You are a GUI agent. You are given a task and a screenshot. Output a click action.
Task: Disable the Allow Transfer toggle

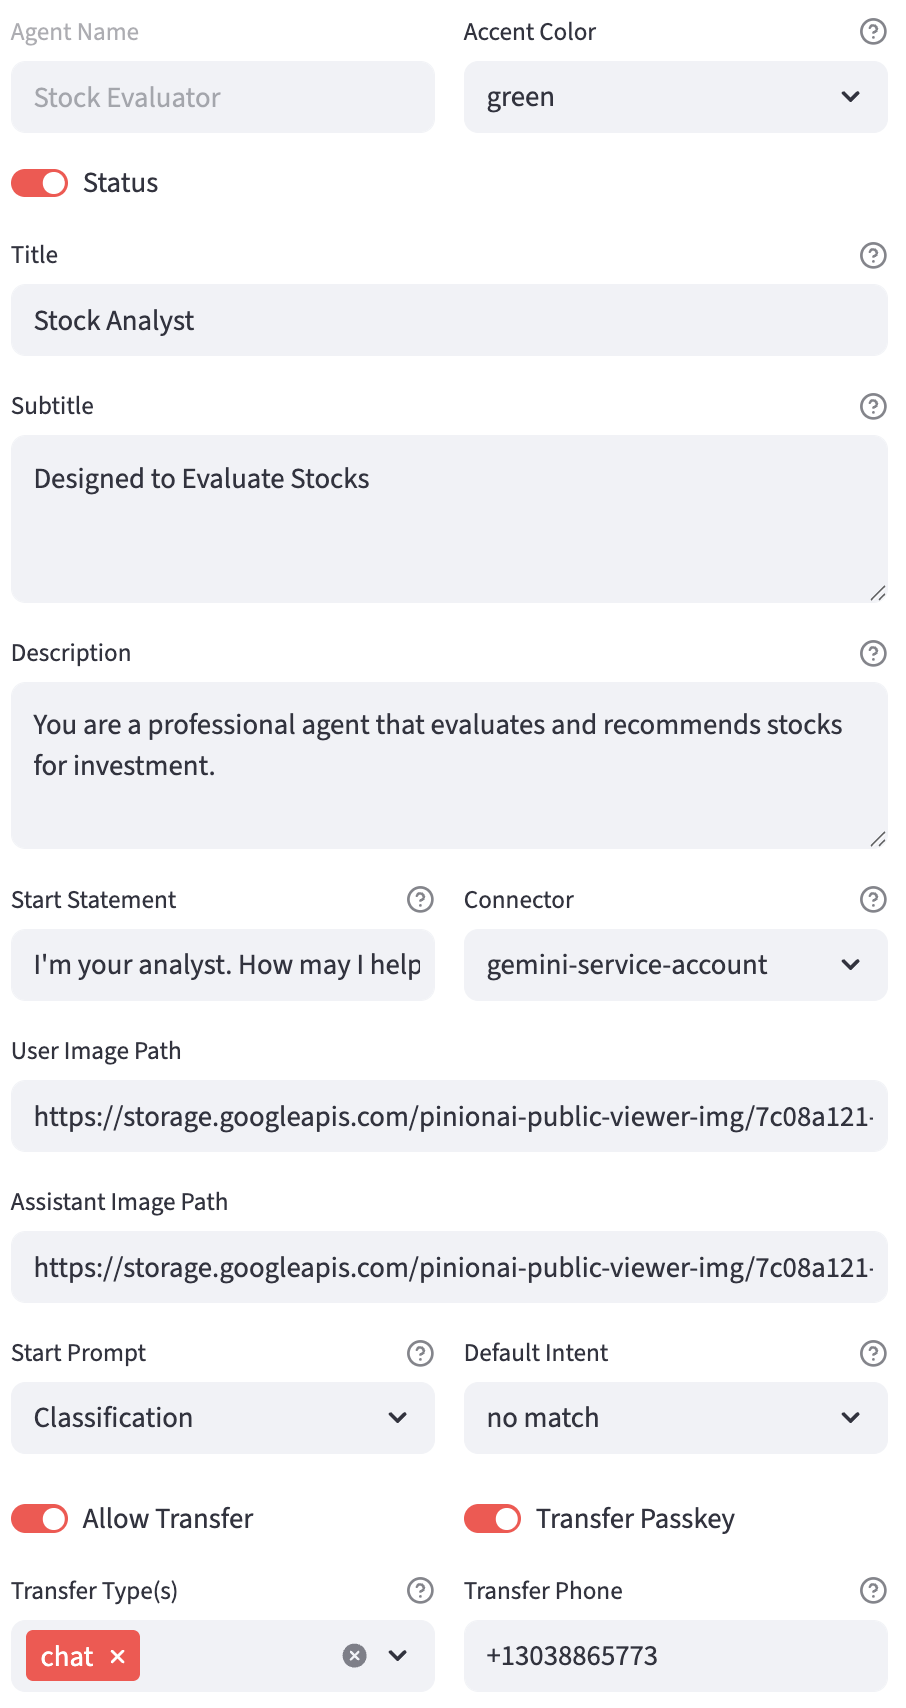pos(40,1519)
